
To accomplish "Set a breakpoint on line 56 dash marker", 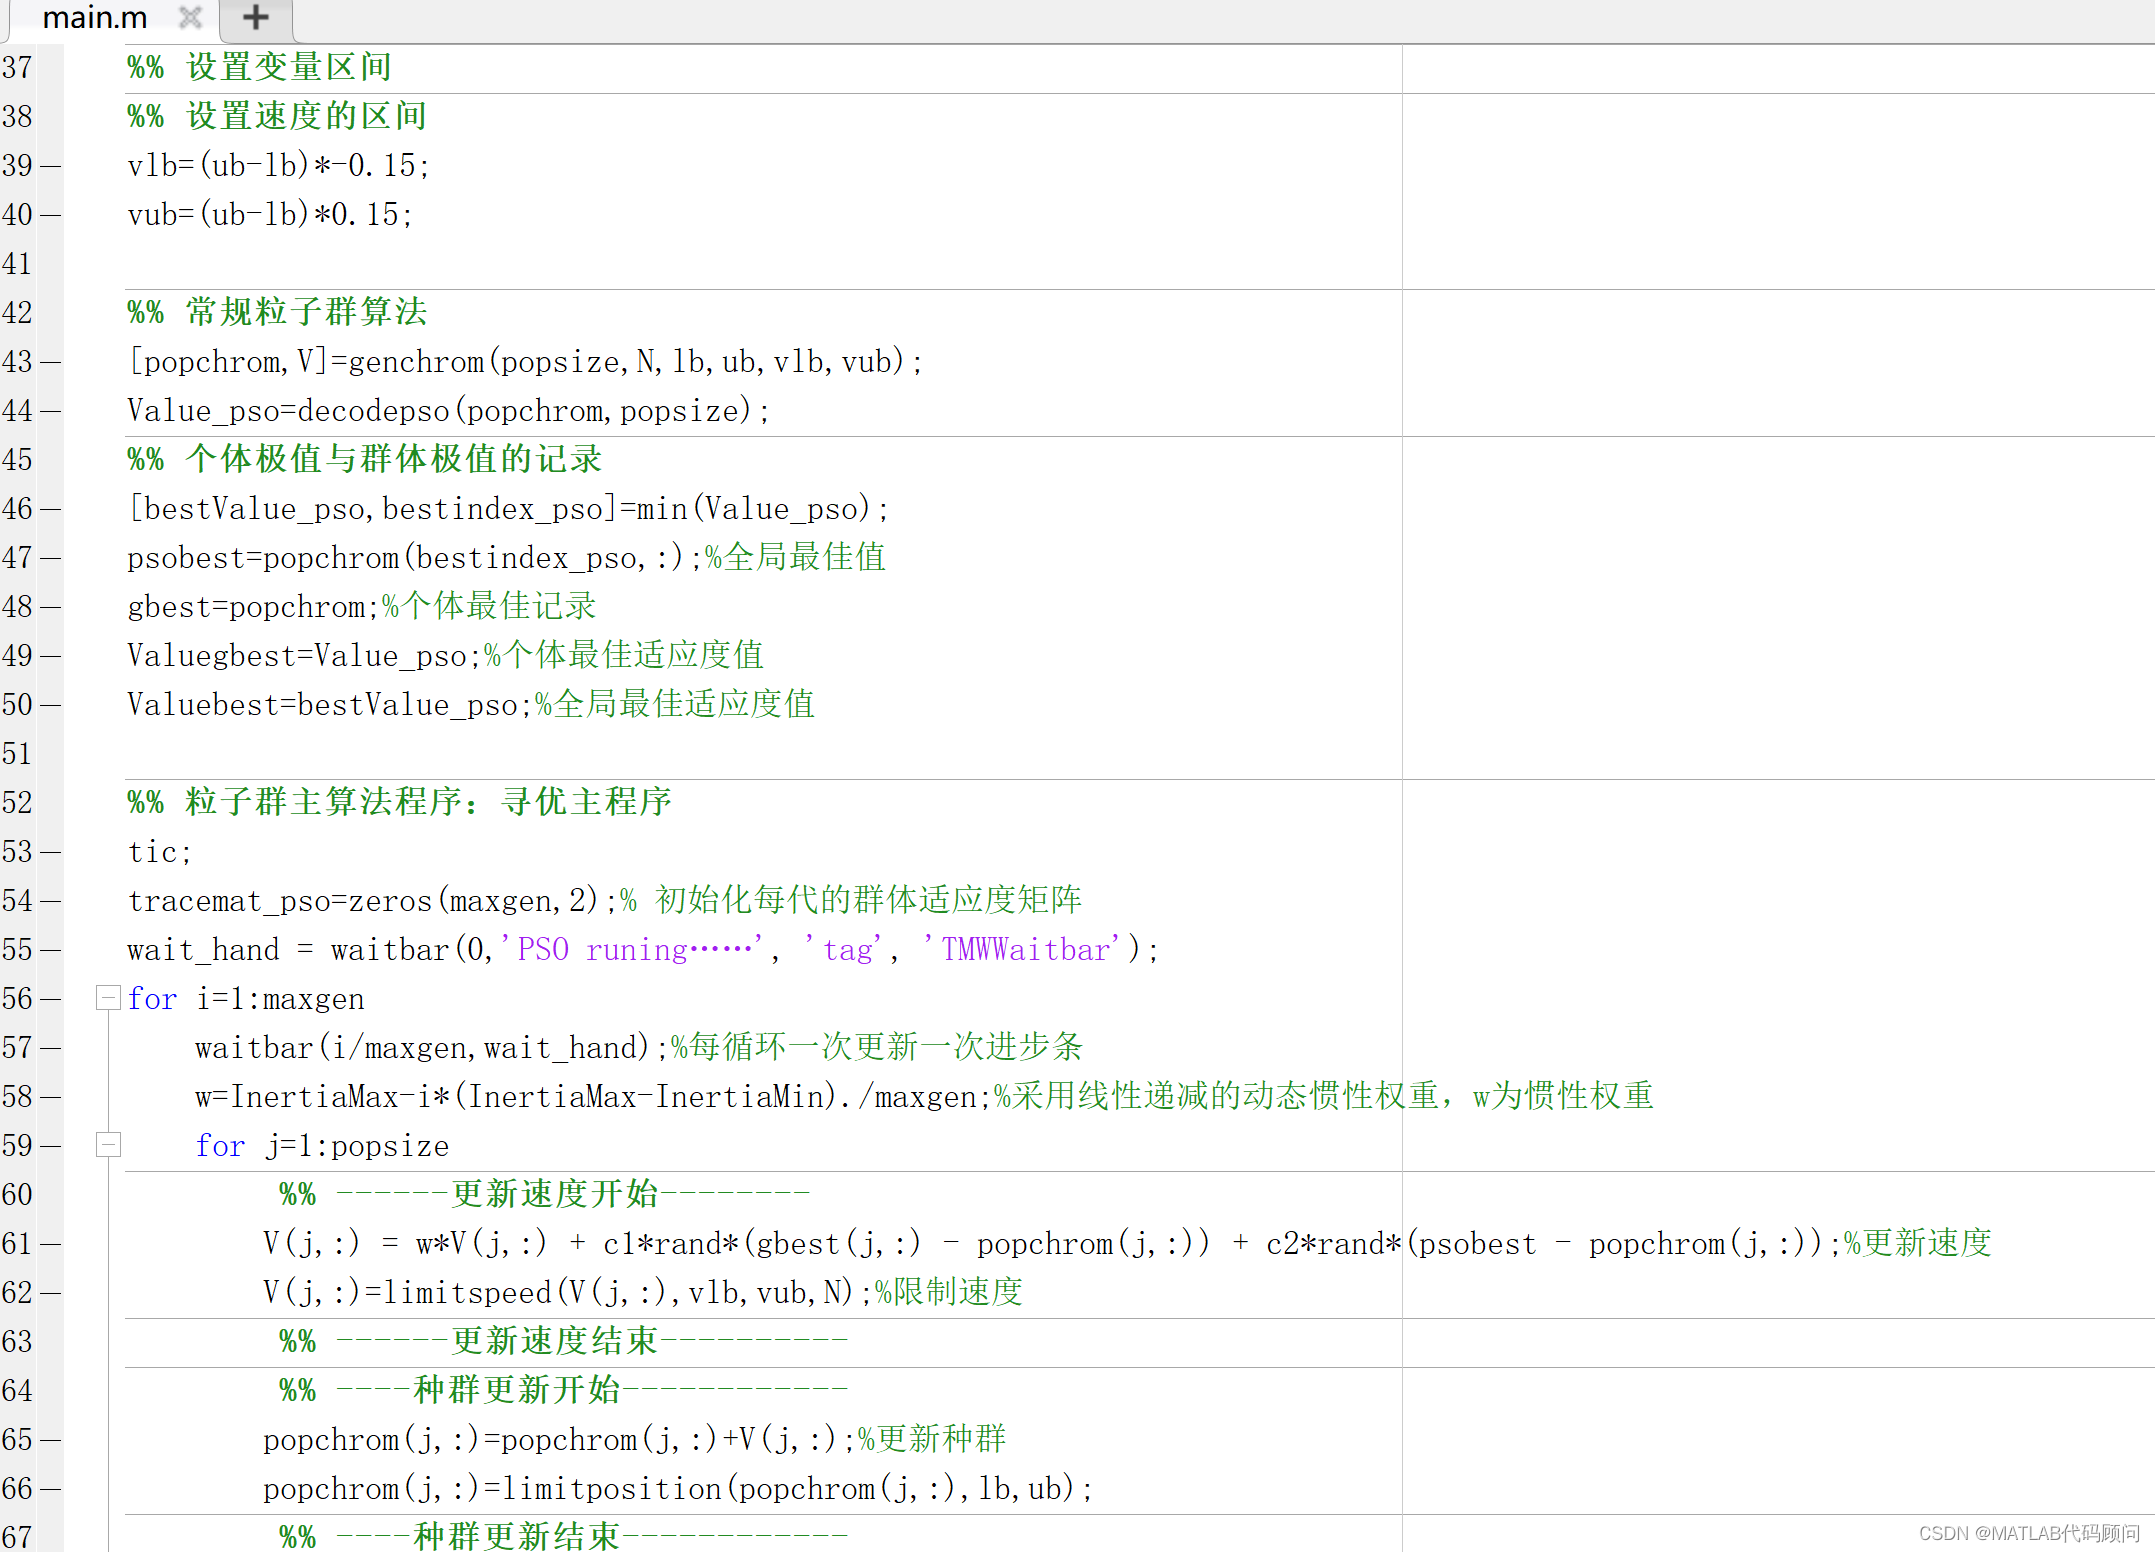I will coord(50,997).
